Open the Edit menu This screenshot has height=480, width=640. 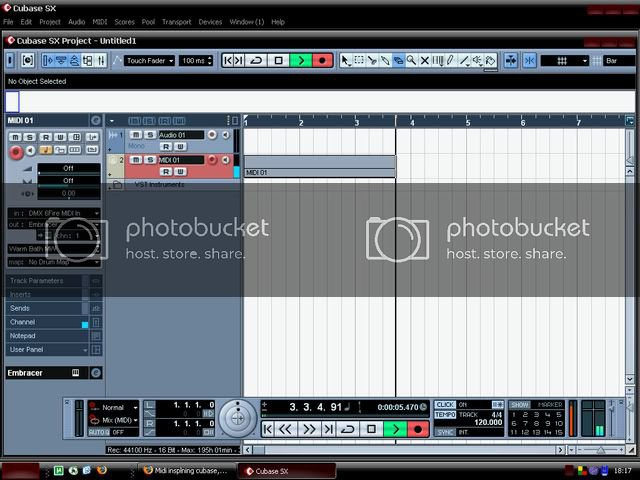tap(26, 22)
